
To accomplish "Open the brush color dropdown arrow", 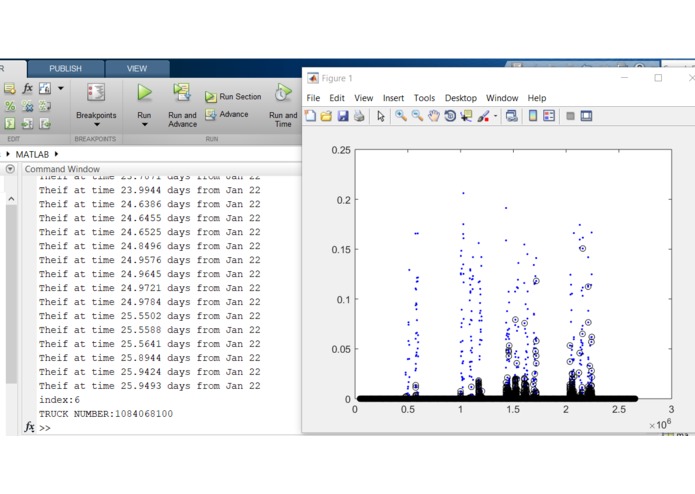I will click(496, 117).
